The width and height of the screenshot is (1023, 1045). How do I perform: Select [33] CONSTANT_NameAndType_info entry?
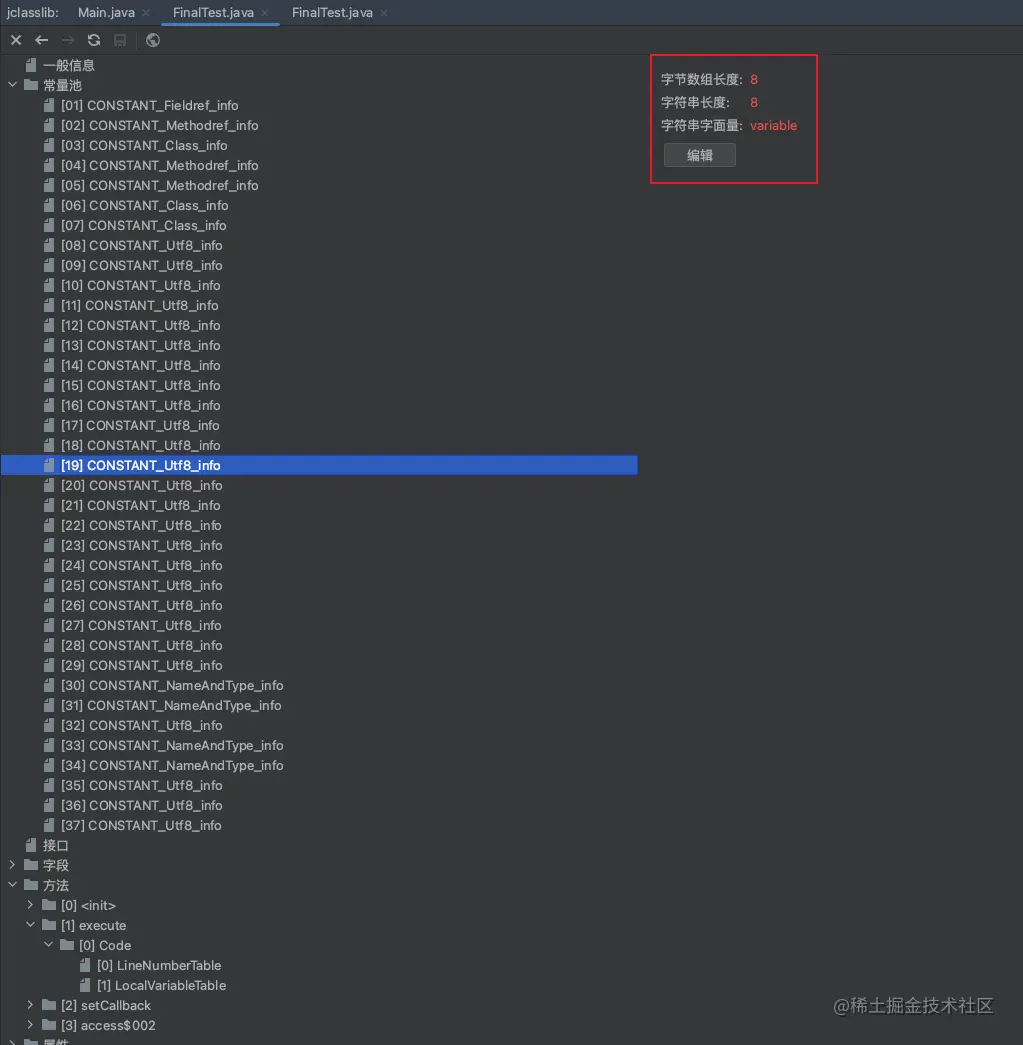pyautogui.click(x=172, y=745)
